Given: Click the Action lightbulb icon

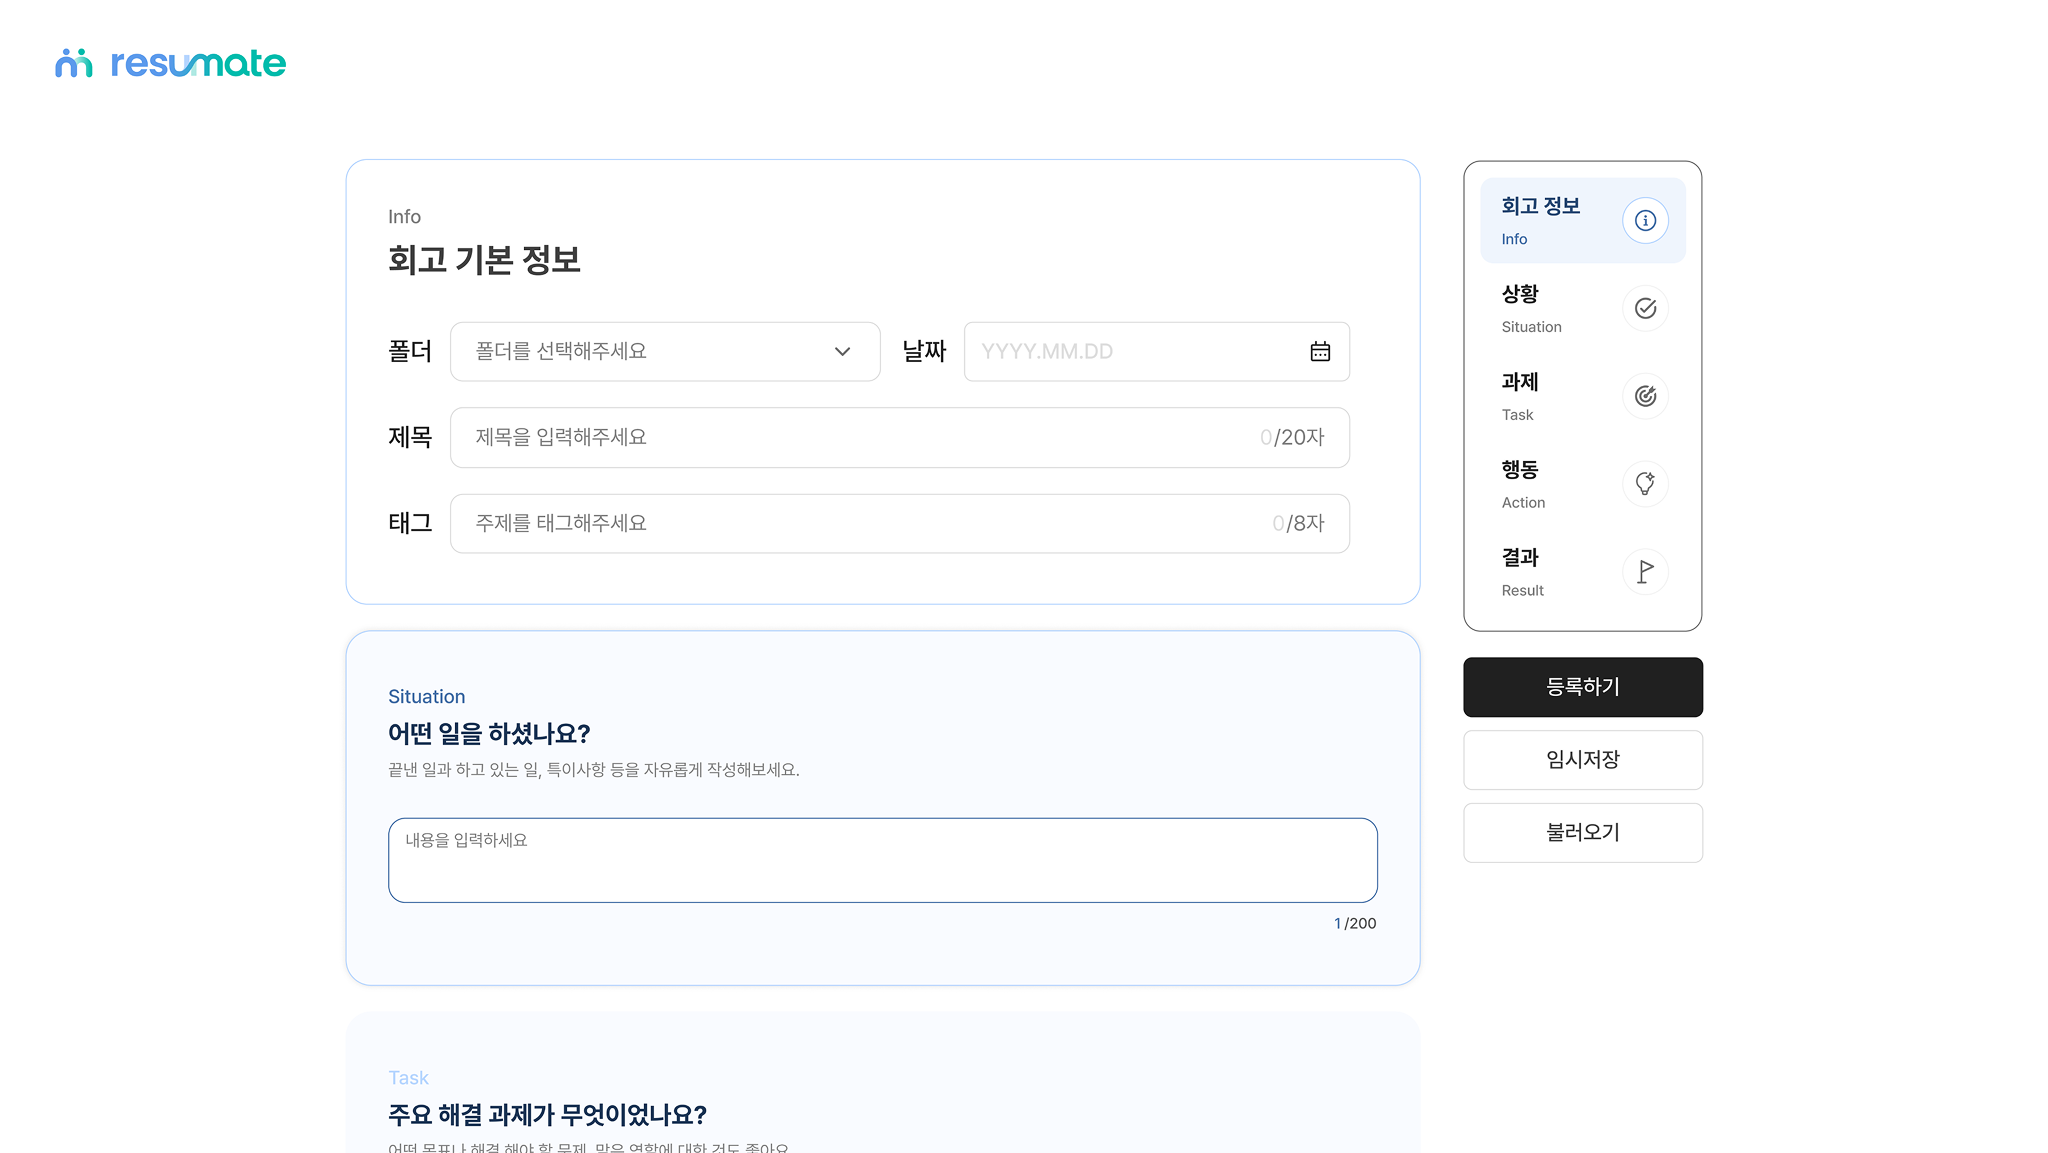Looking at the screenshot, I should pos(1645,484).
